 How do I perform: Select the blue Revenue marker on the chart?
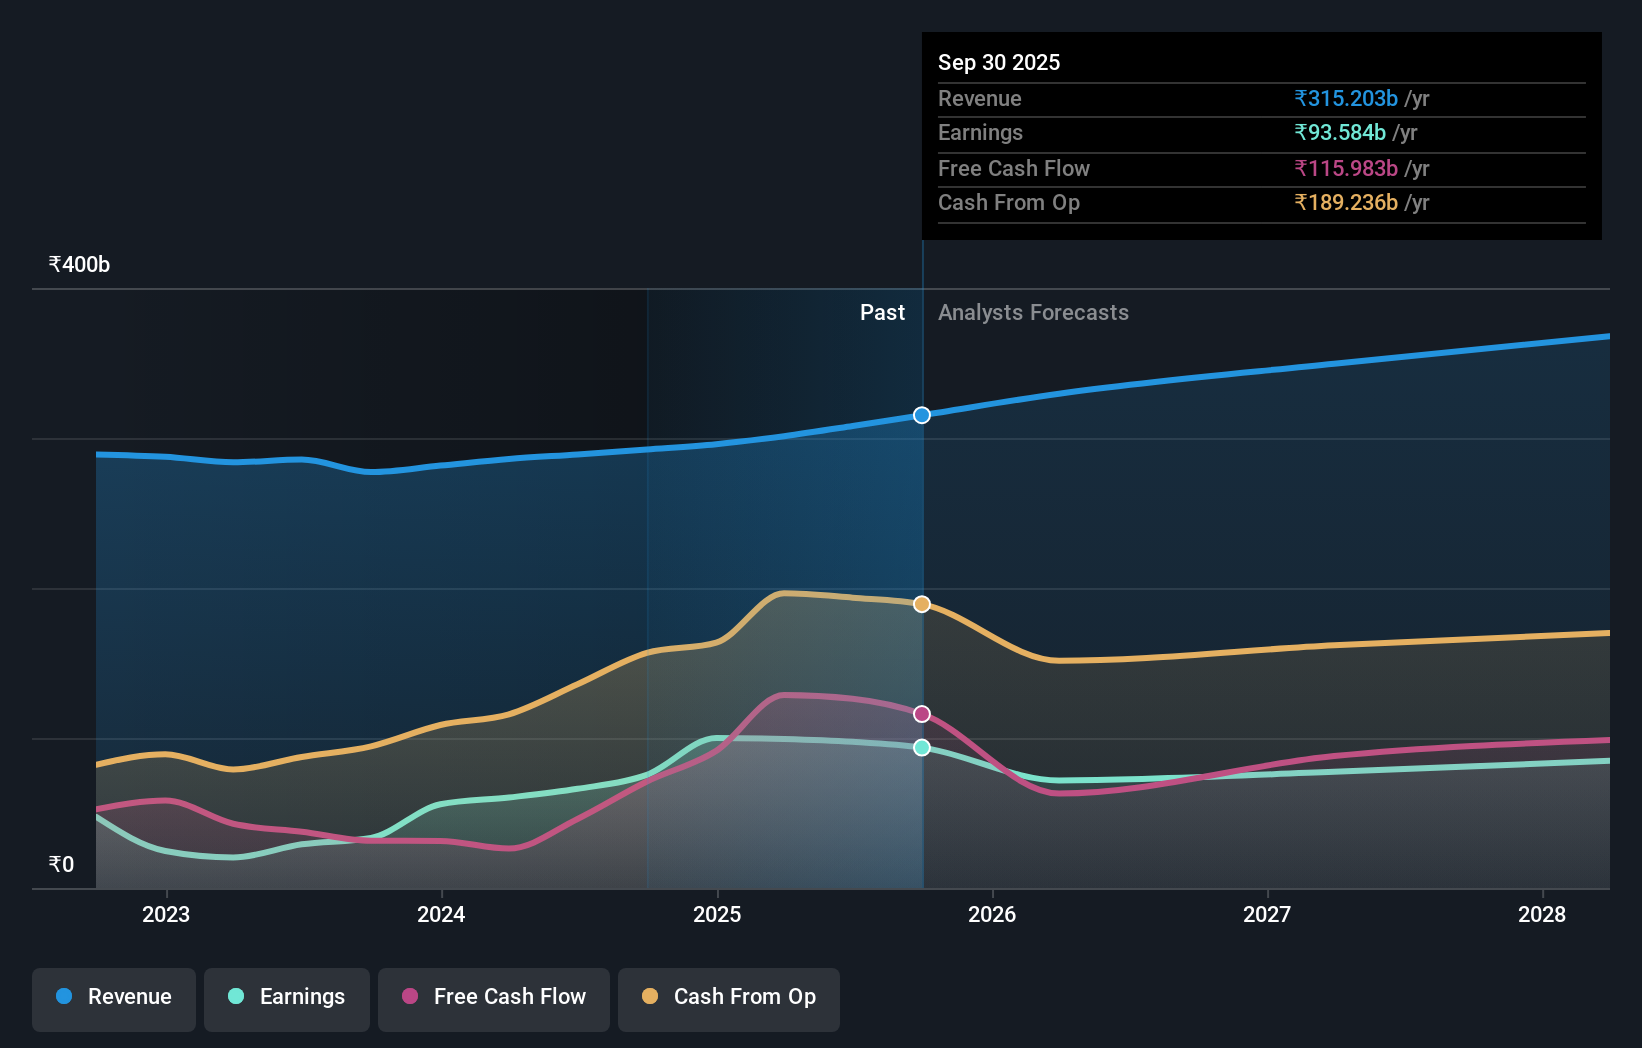click(x=921, y=415)
